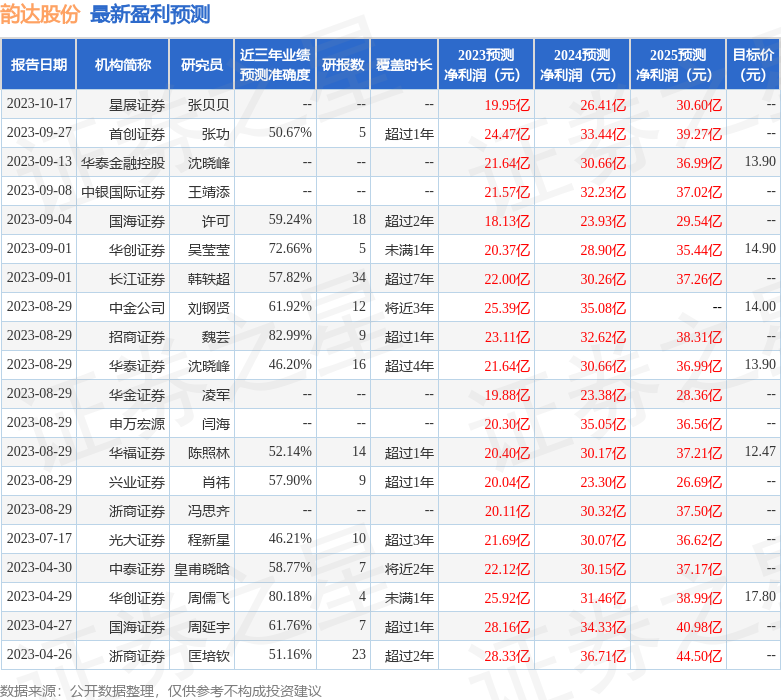Click 32.23亿 profit value
Viewport: 781px width, 700px height.
click(603, 192)
